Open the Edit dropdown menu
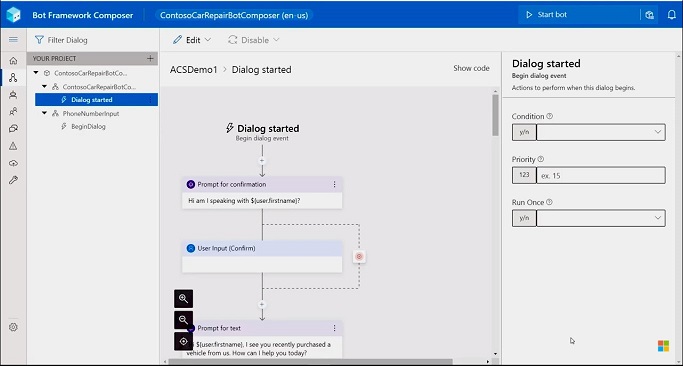The width and height of the screenshot is (683, 366). pyautogui.click(x=192, y=40)
